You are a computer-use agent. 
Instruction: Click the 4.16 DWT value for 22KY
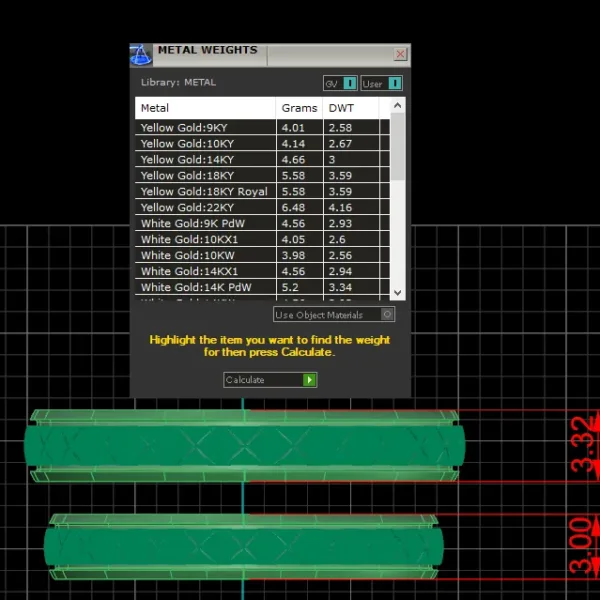(x=340, y=207)
